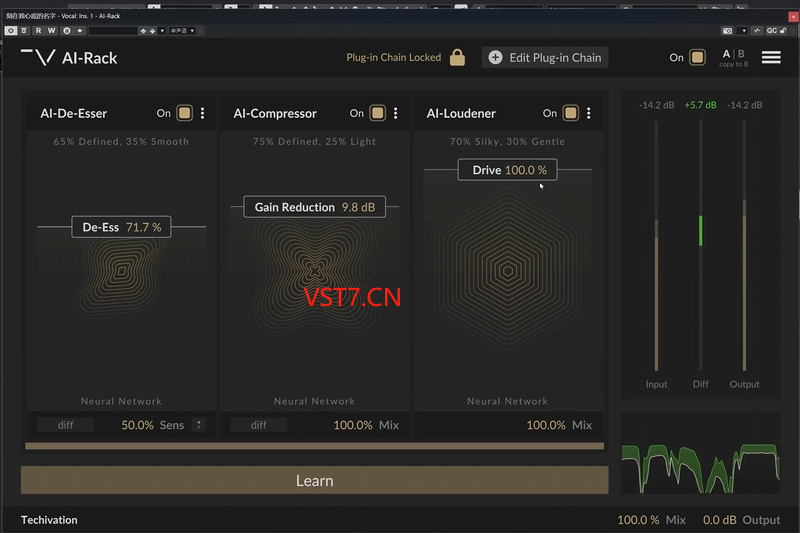Click '65% Defined, 35% Smooth' text
The height and width of the screenshot is (533, 800).
pyautogui.click(x=121, y=141)
